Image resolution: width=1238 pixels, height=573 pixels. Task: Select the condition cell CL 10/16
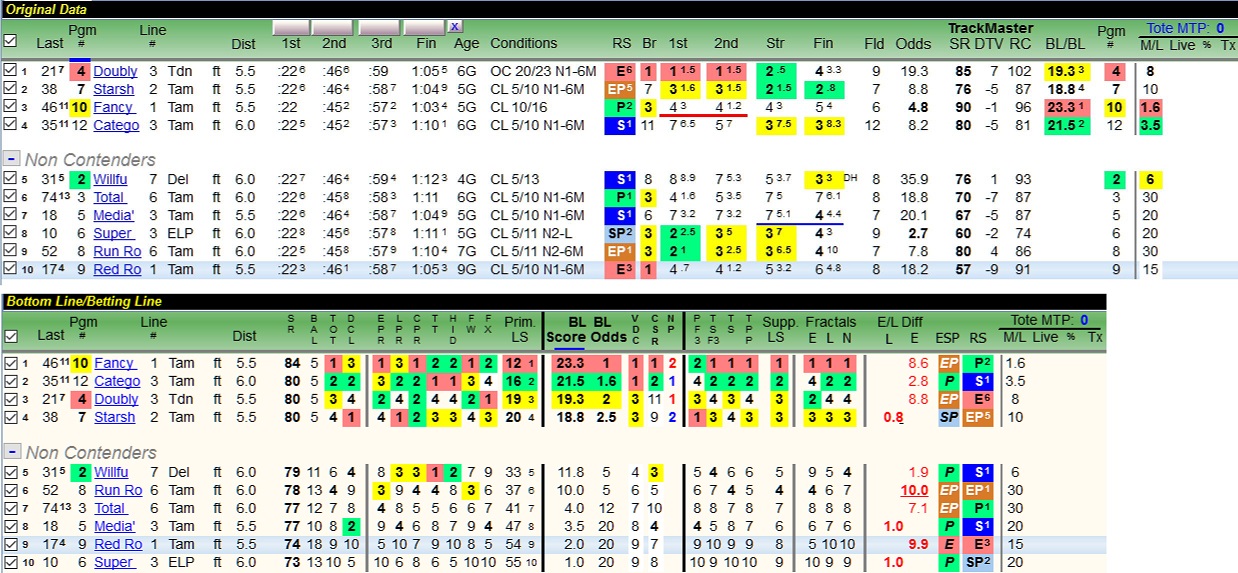pyautogui.click(x=519, y=107)
